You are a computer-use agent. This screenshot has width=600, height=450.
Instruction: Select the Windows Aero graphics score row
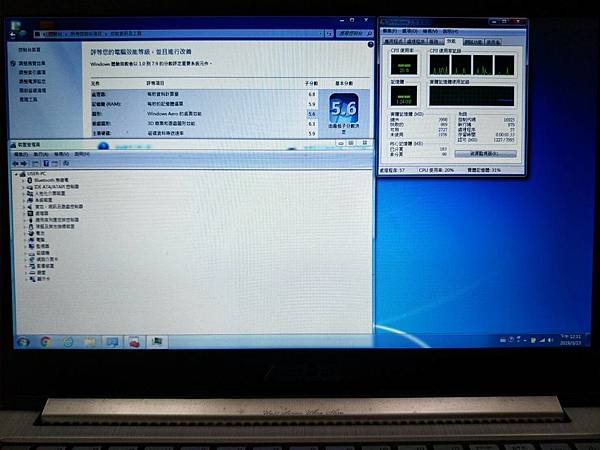point(204,114)
